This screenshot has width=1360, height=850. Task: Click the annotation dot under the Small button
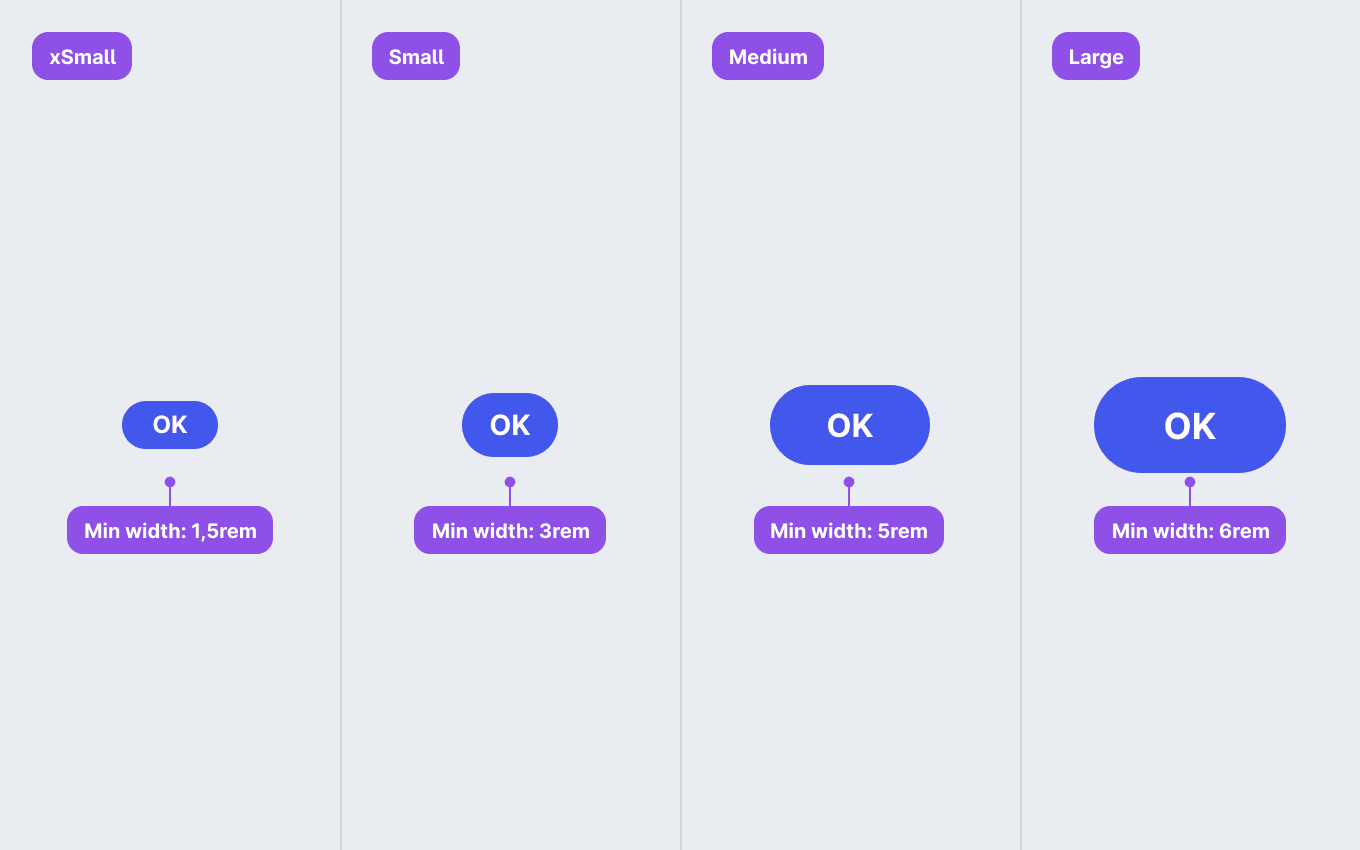click(510, 482)
